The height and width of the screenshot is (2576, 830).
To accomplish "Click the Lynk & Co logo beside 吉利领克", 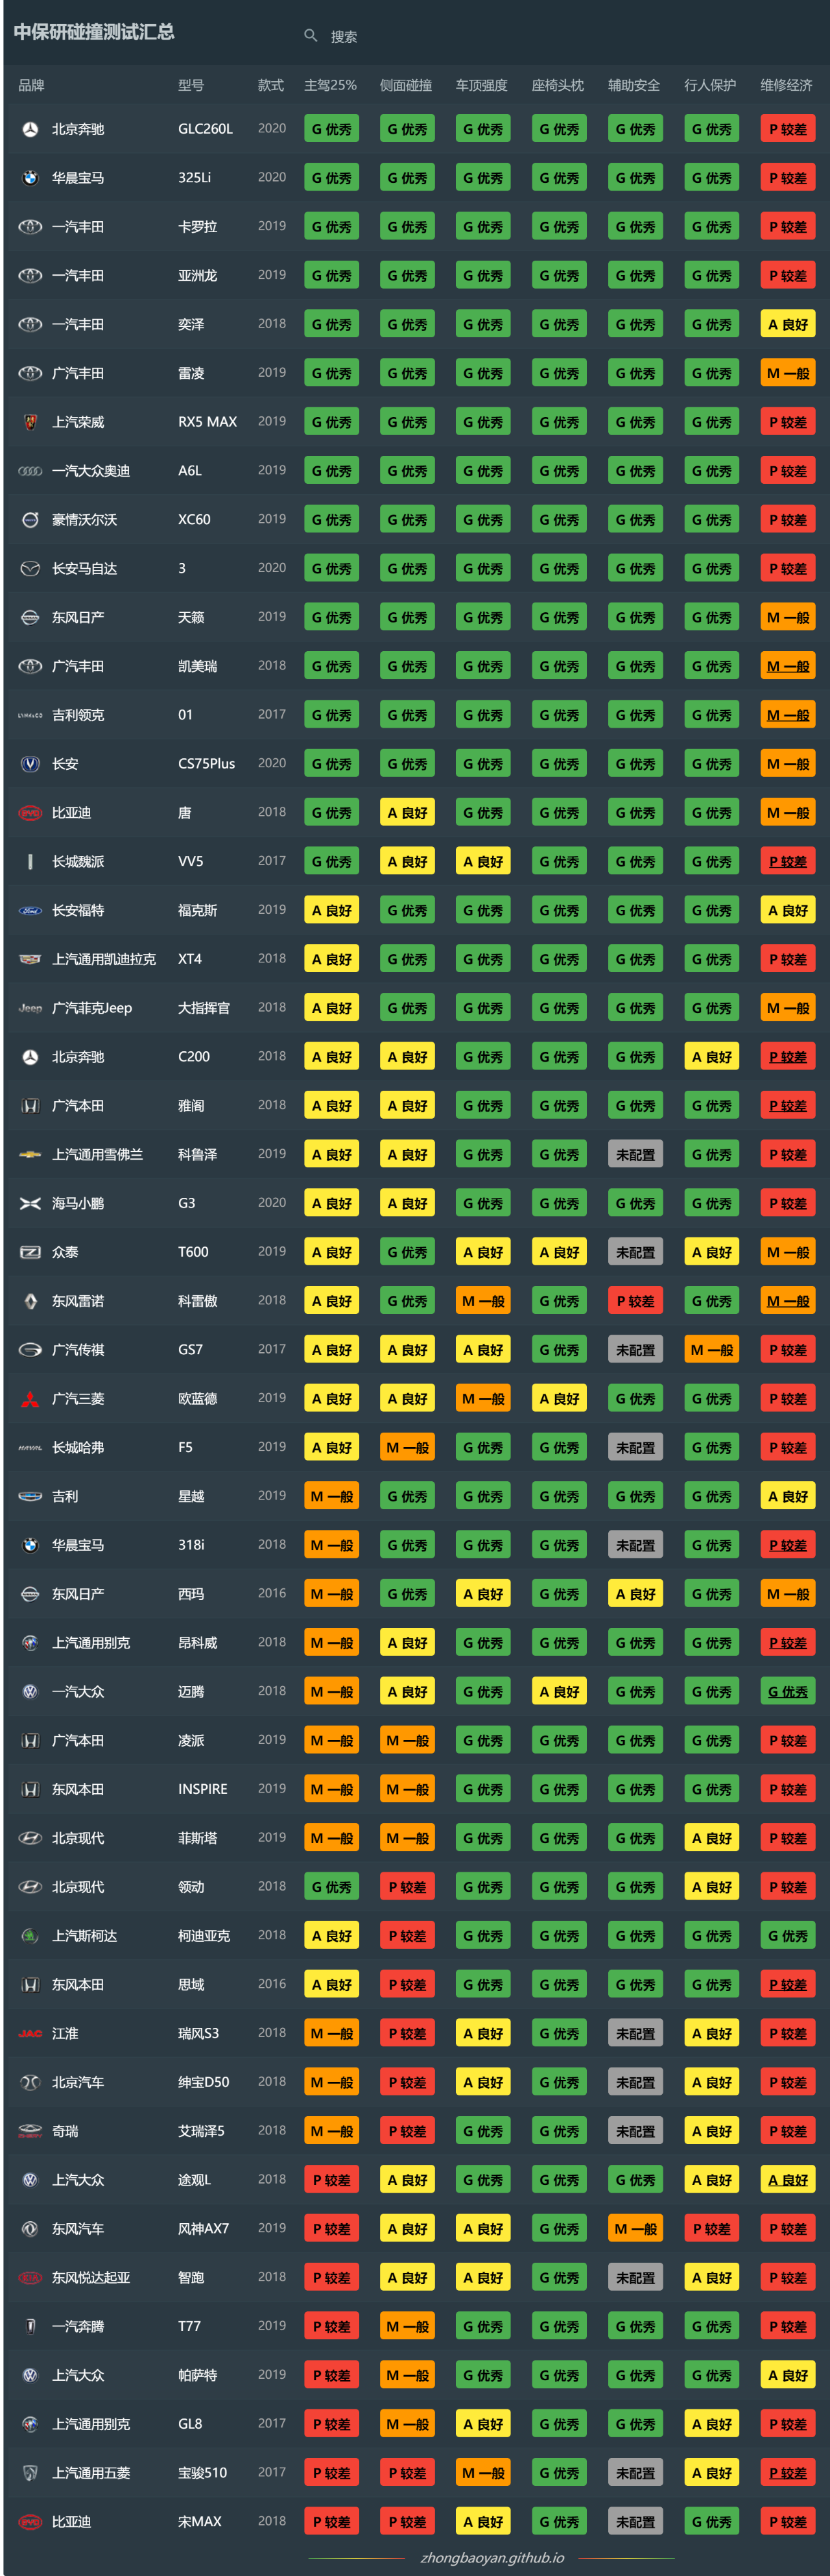I will tap(30, 715).
